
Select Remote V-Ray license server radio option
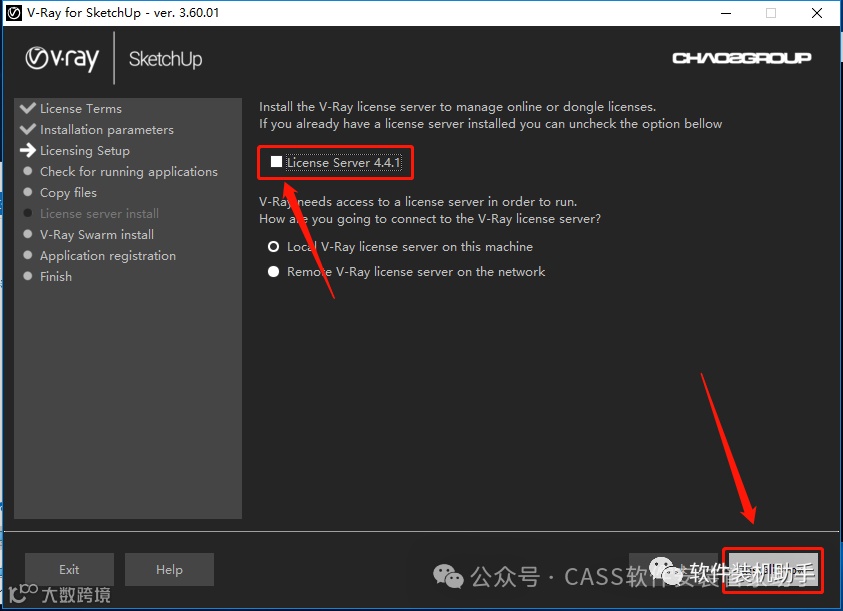coord(274,272)
